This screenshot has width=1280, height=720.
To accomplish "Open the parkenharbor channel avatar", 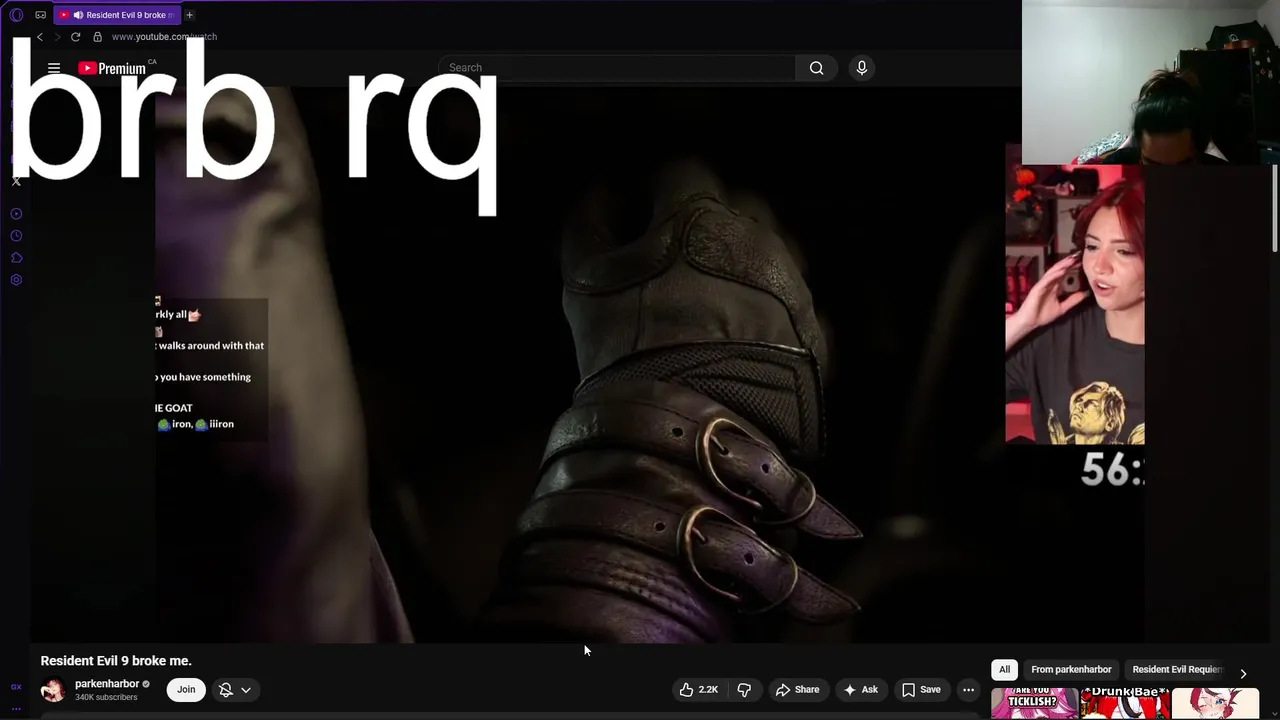I will coord(53,689).
